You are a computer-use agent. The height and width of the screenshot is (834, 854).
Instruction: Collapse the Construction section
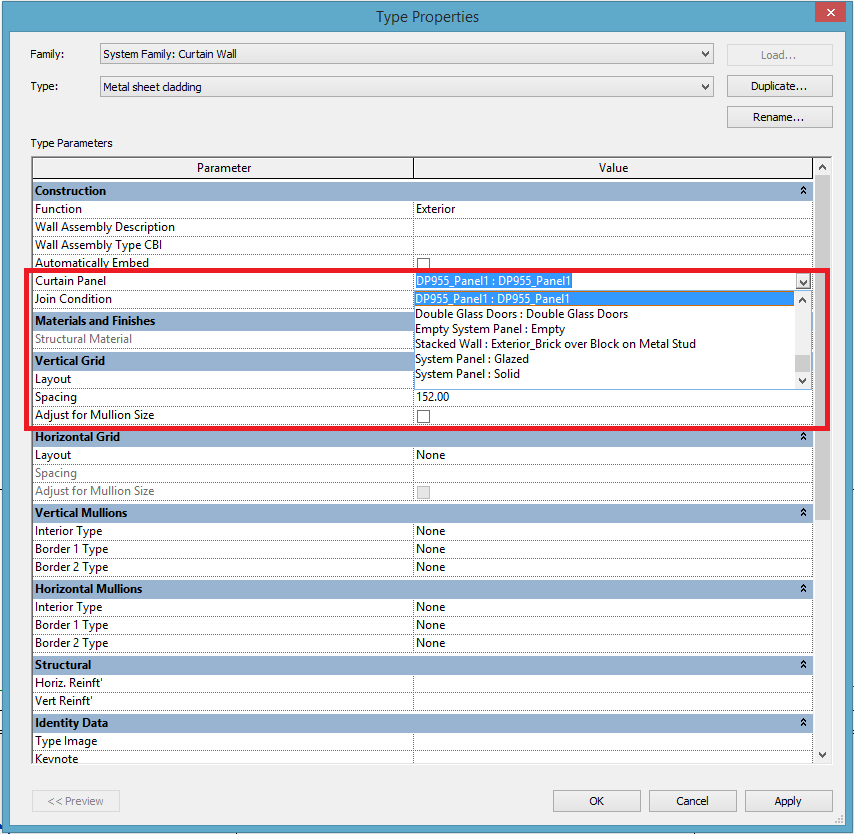pos(803,191)
